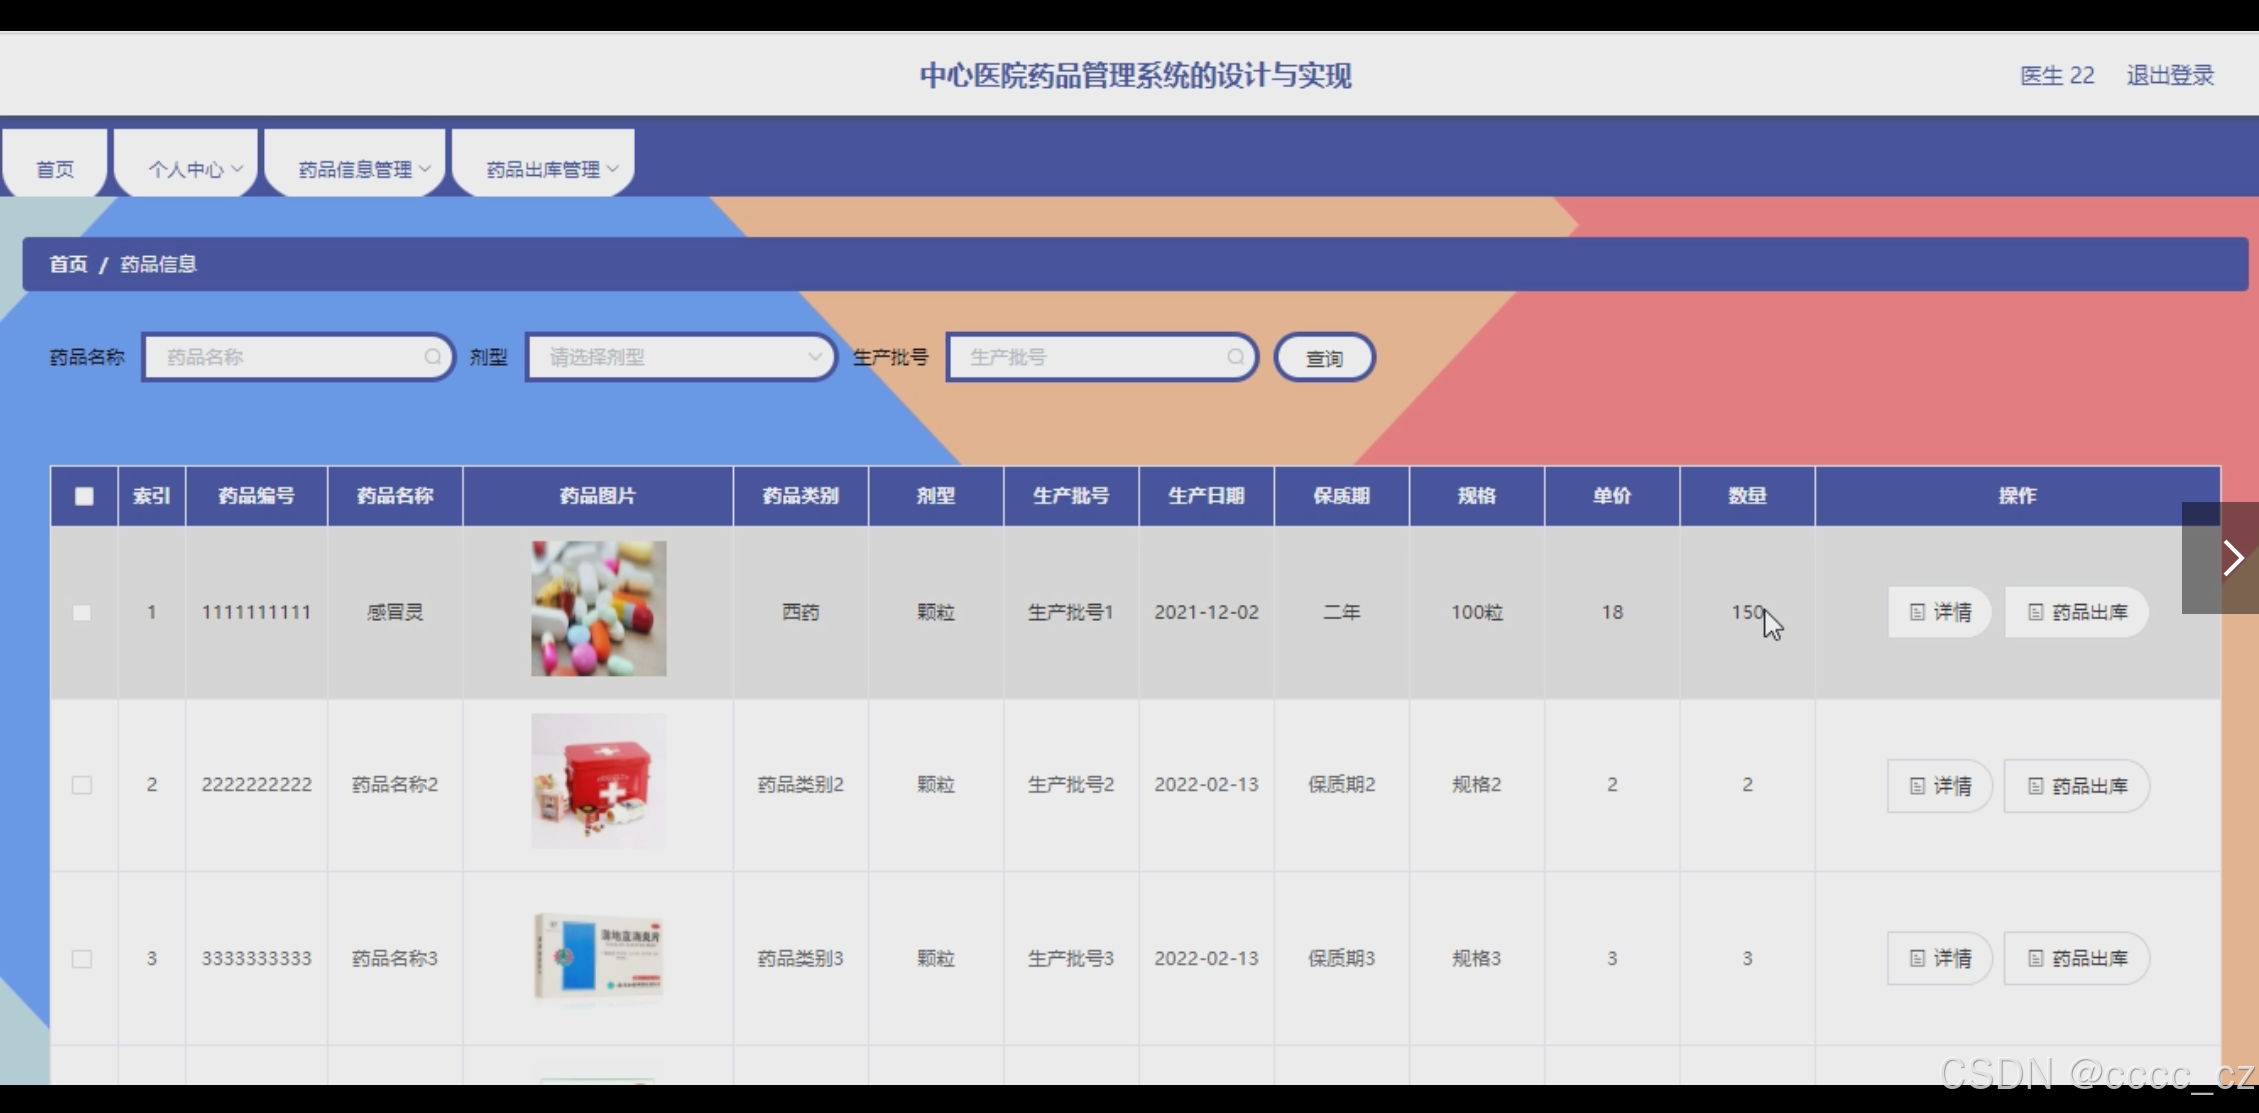The height and width of the screenshot is (1113, 2259).
Task: Go to the 首页 nav tab
Action: [55, 169]
